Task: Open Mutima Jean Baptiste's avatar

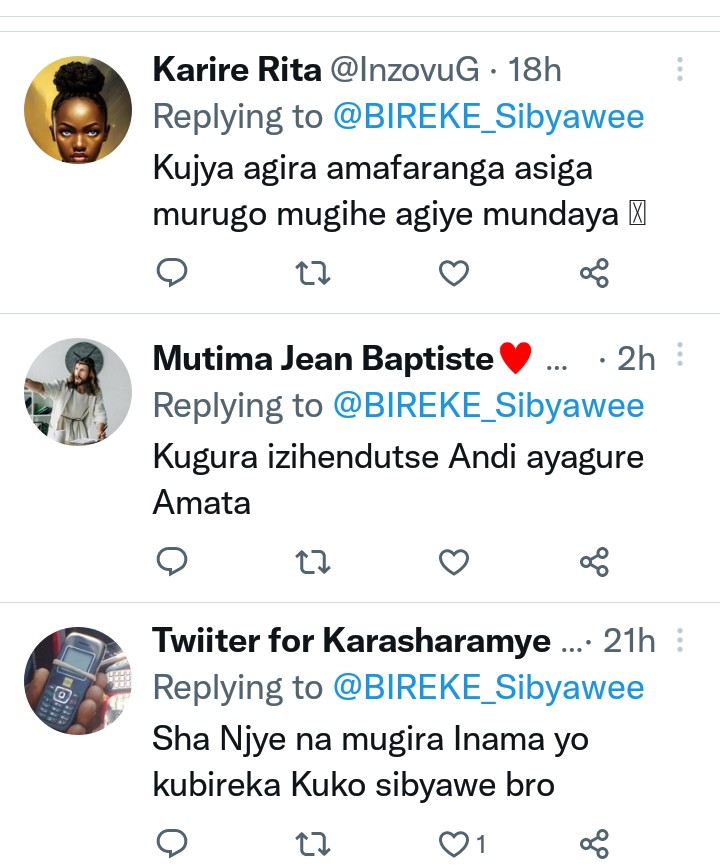Action: [78, 392]
